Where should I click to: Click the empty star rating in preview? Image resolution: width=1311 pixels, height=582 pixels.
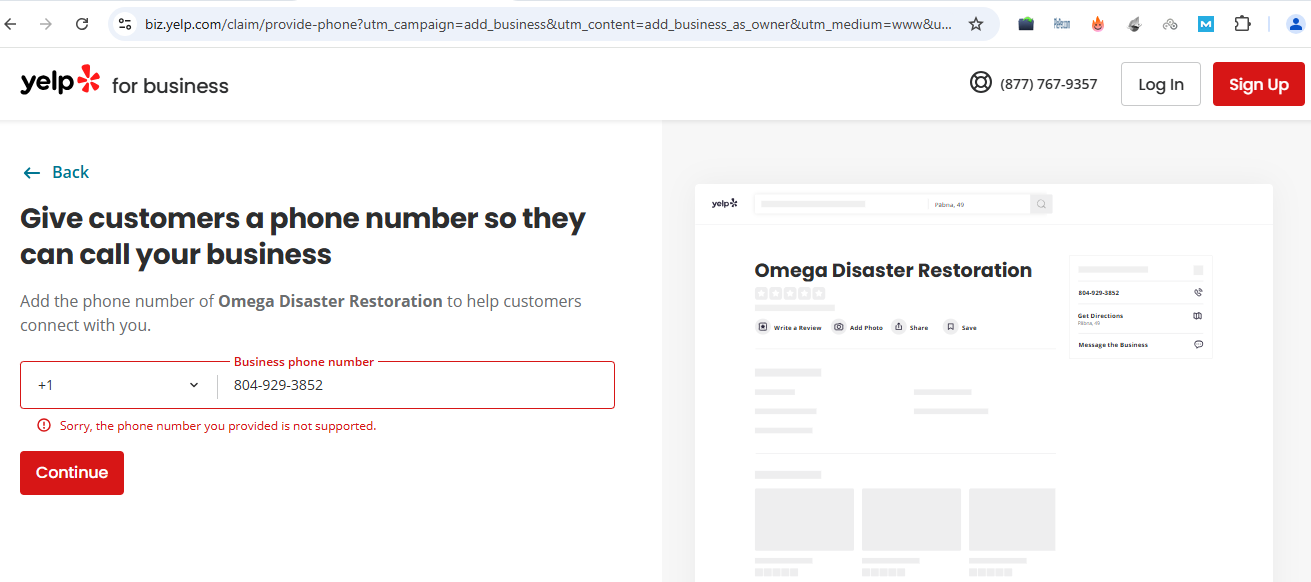coord(790,294)
